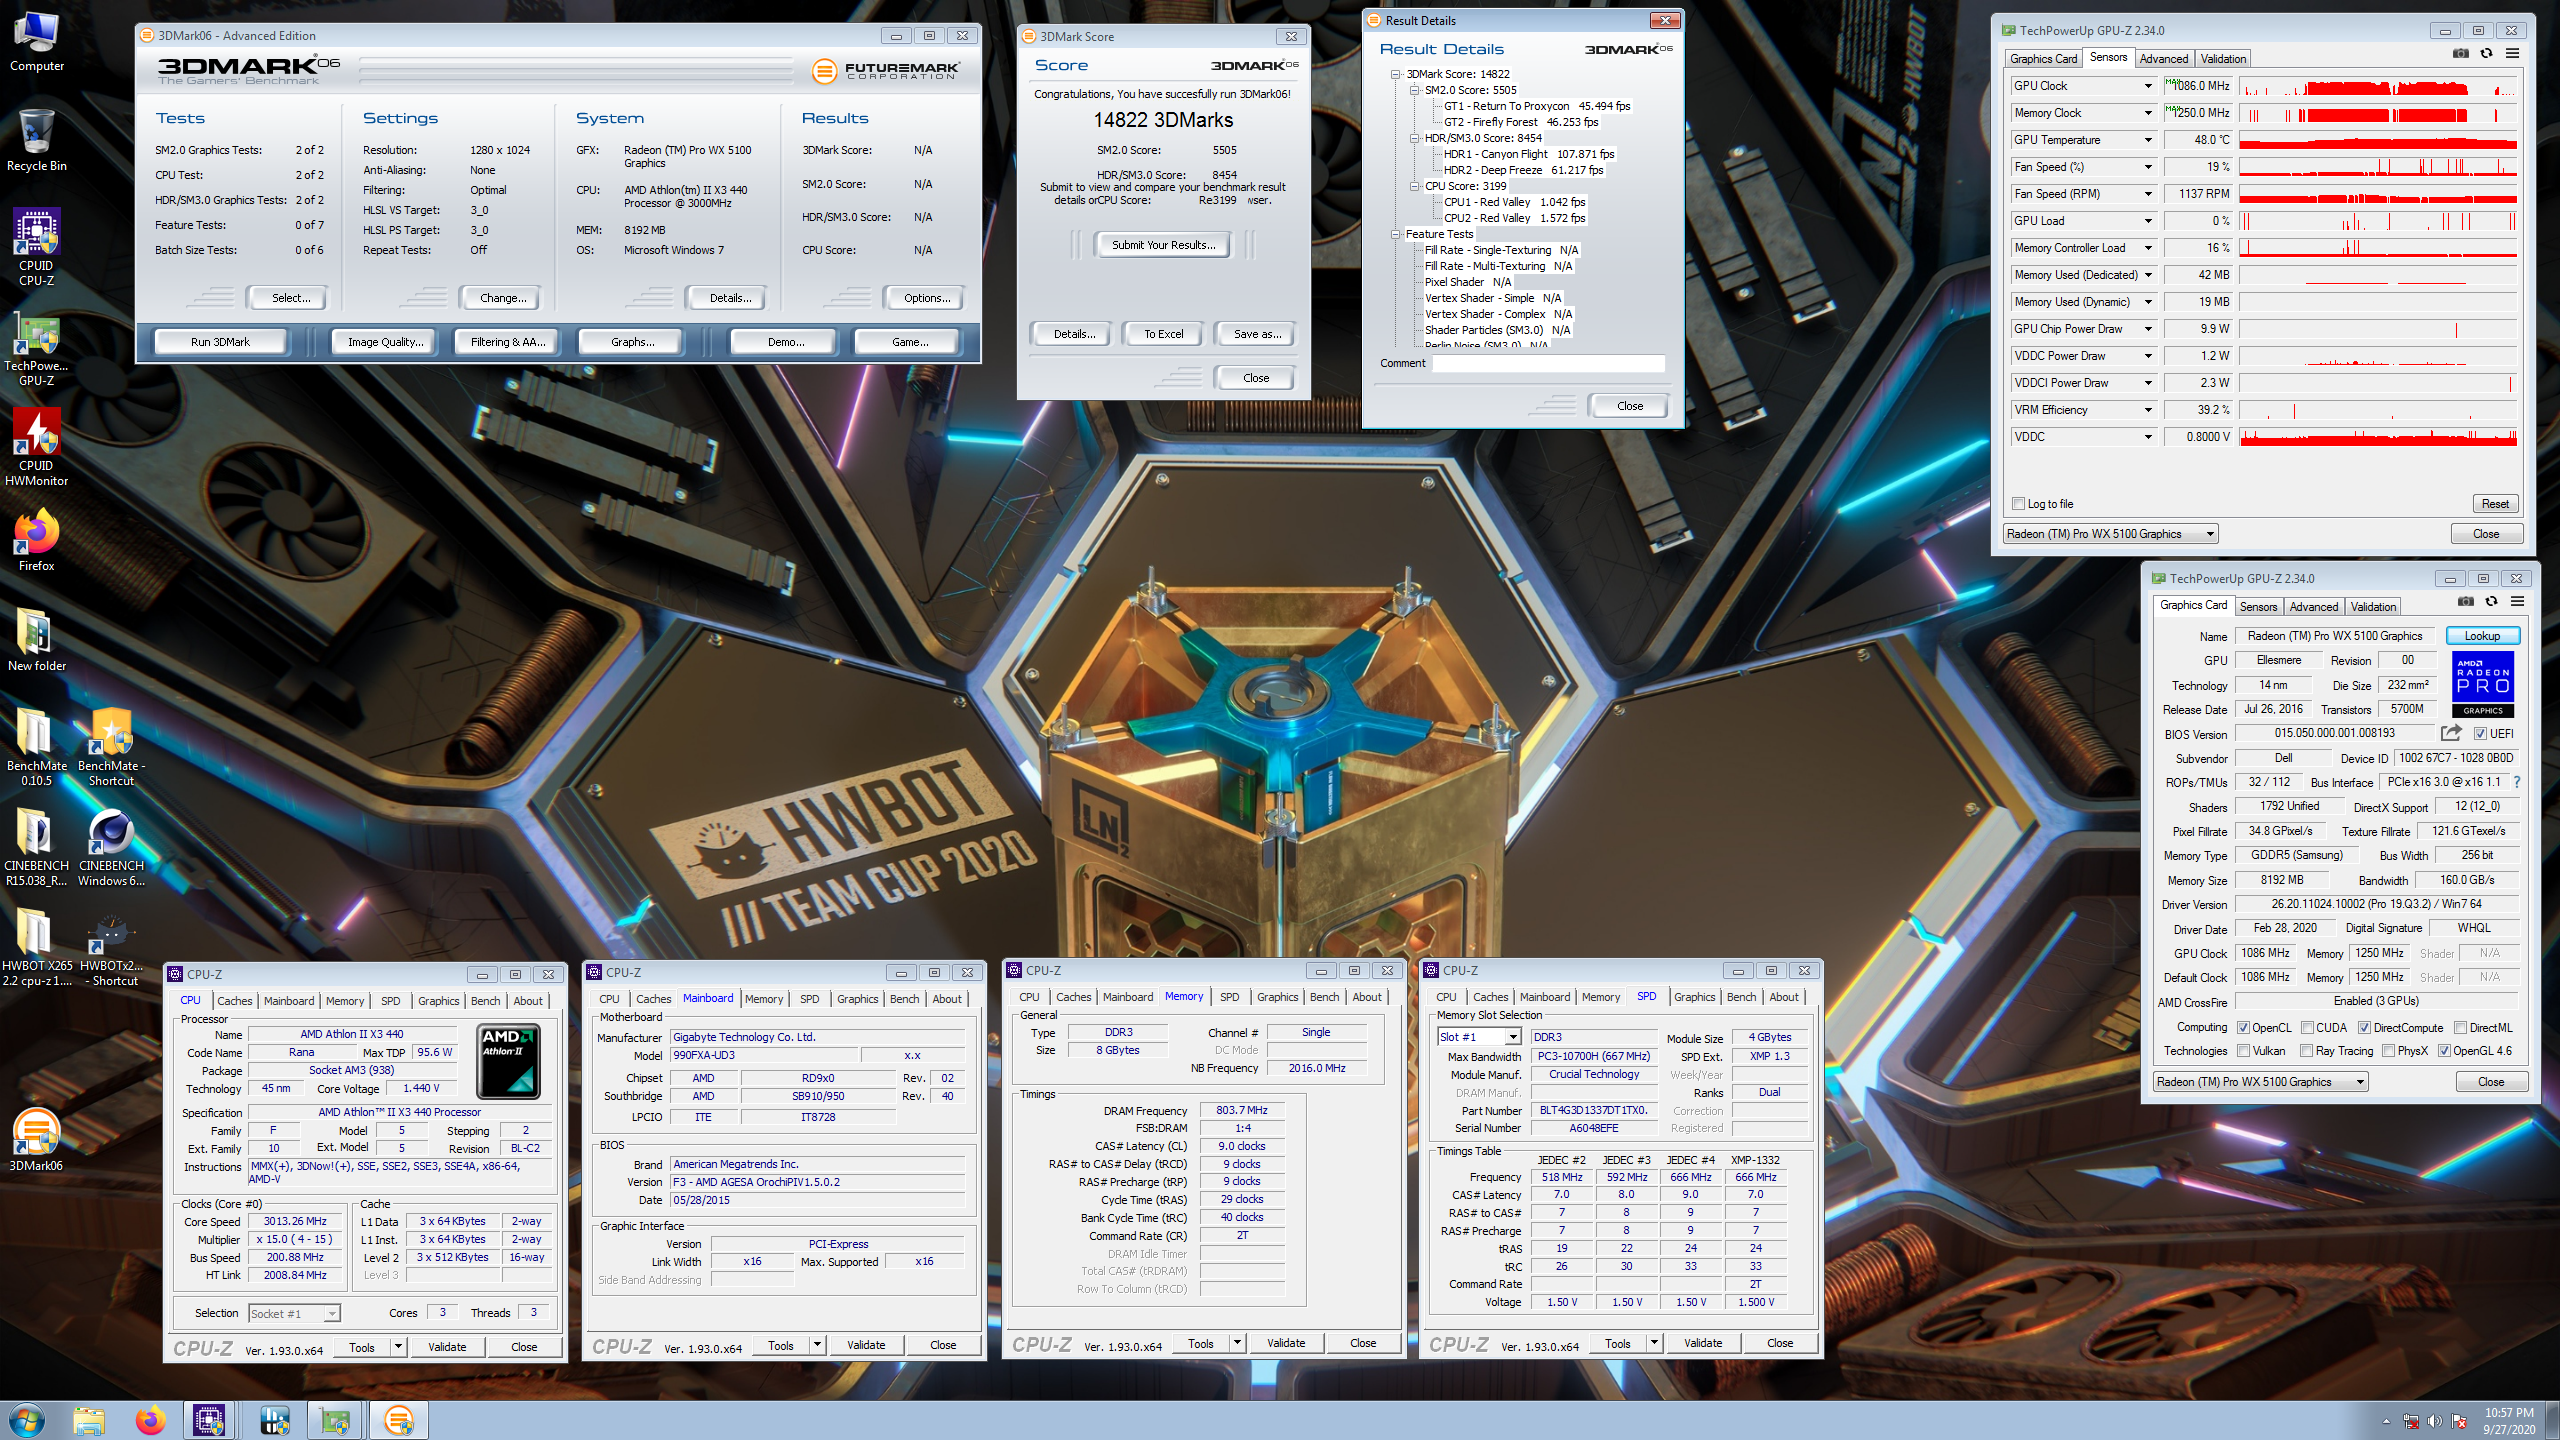Viewport: 2560px width, 1440px height.
Task: Select the TechPowerUp GPU-Z desktop shortcut
Action: coord(36,349)
